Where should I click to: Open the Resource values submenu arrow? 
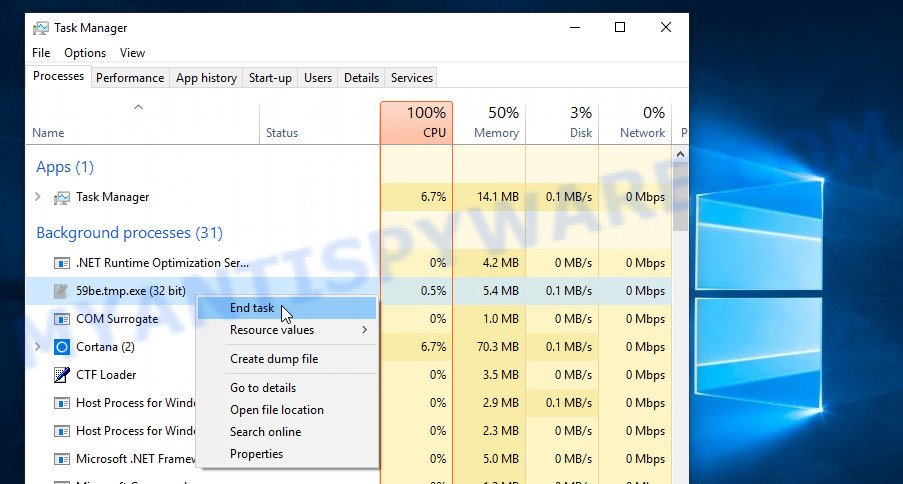tap(365, 330)
